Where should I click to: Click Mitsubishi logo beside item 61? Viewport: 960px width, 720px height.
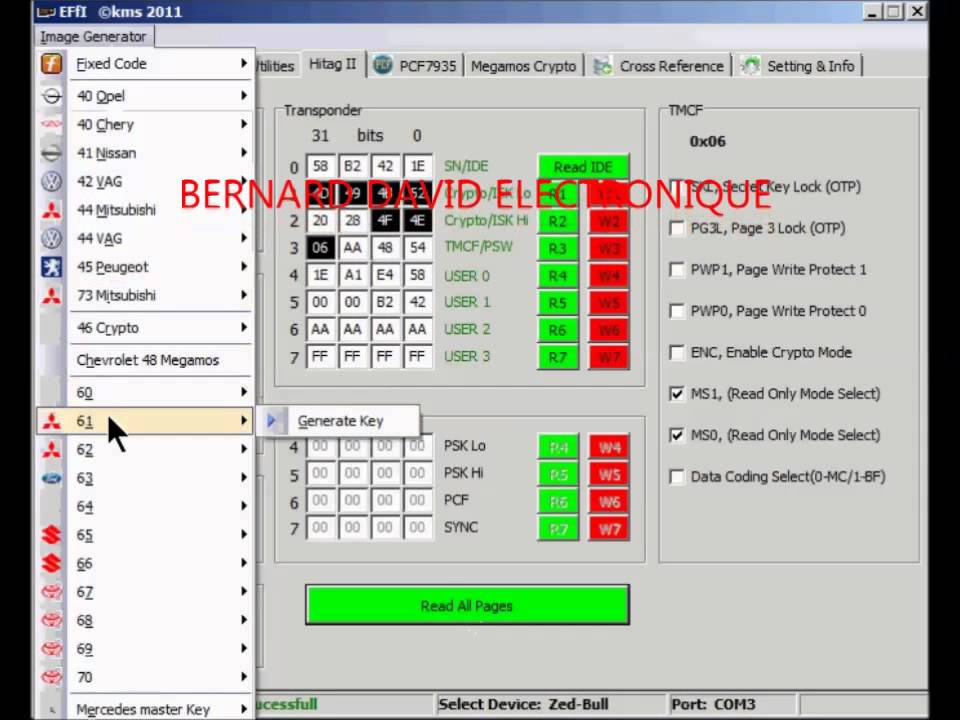coord(51,421)
